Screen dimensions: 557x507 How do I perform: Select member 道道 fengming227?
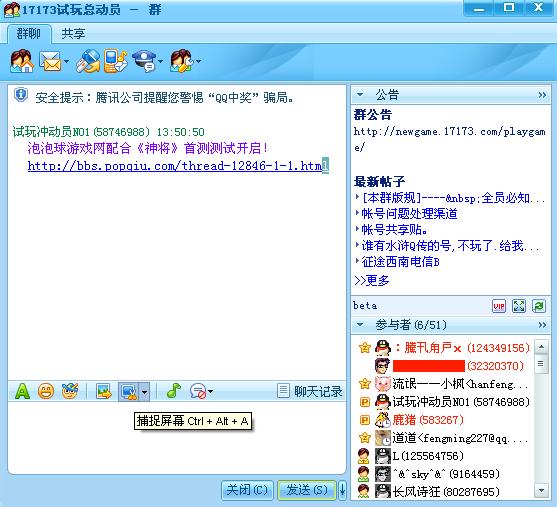click(444, 438)
